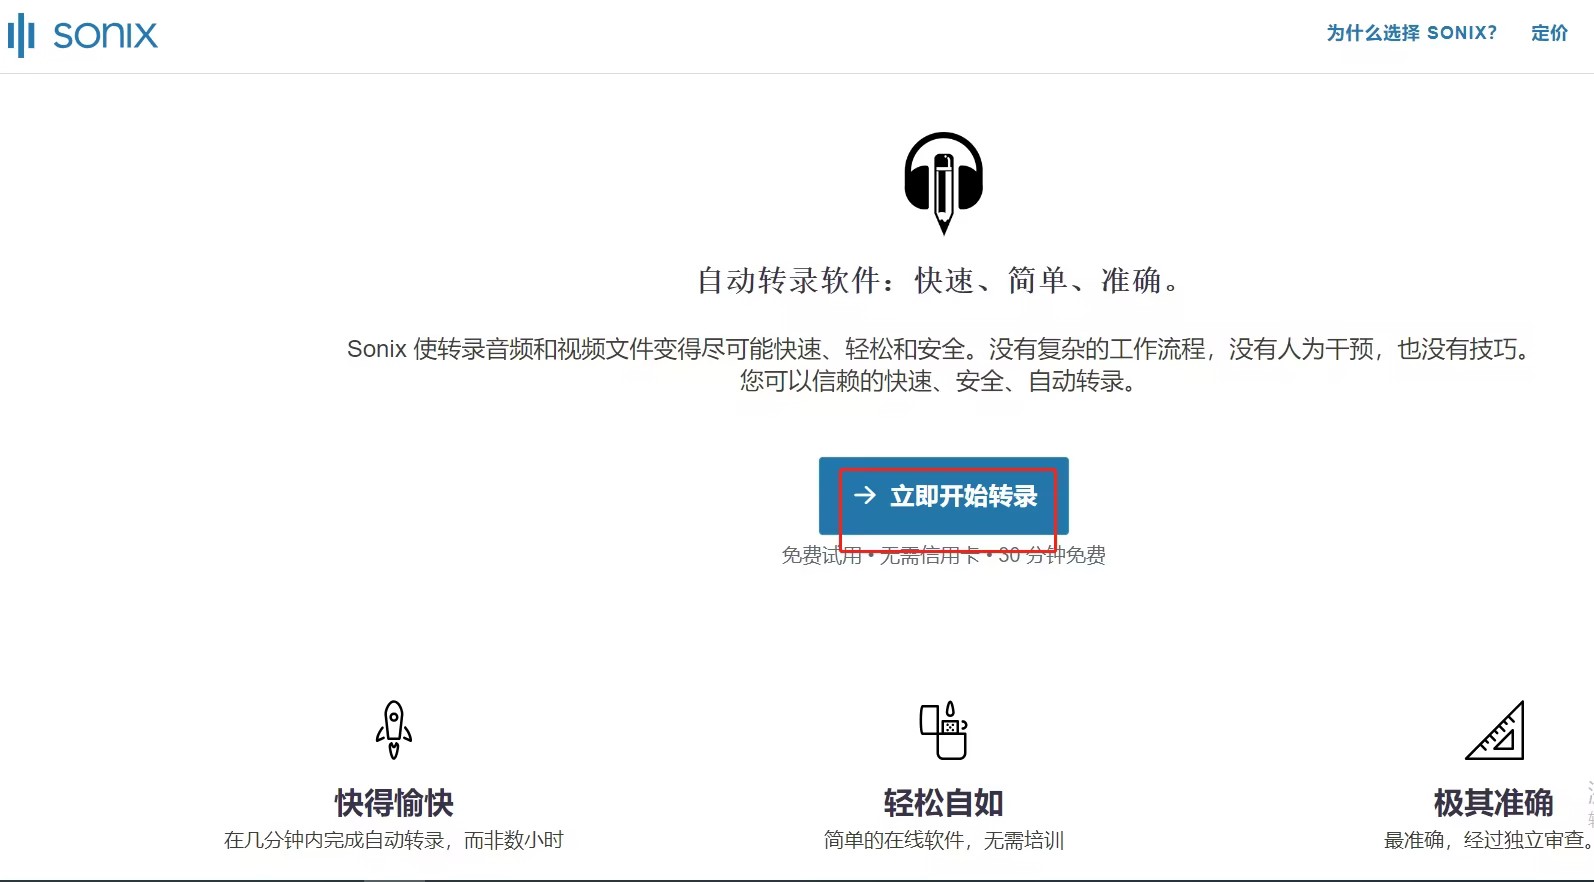Click the free trial note 免费试用 • 无需信用卡
Viewport: 1594px width, 882px height.
coord(880,555)
